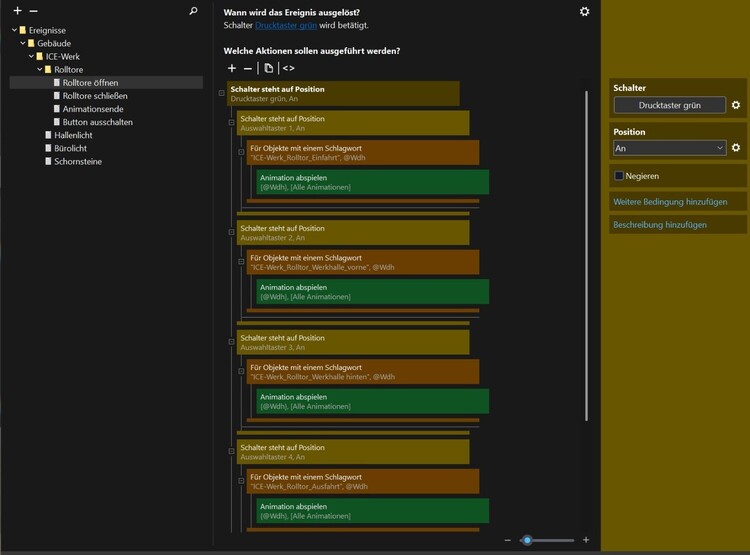Select the Auswahltaster 2 condition block

[353, 233]
